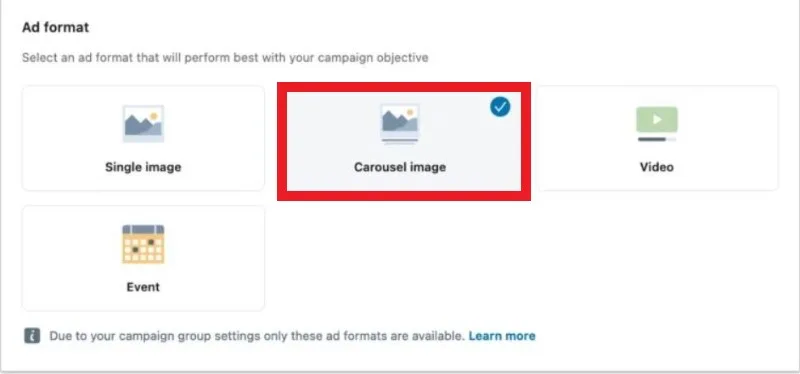Click the green Video play icon
Screen dimensions: 800x374
[x=657, y=120]
